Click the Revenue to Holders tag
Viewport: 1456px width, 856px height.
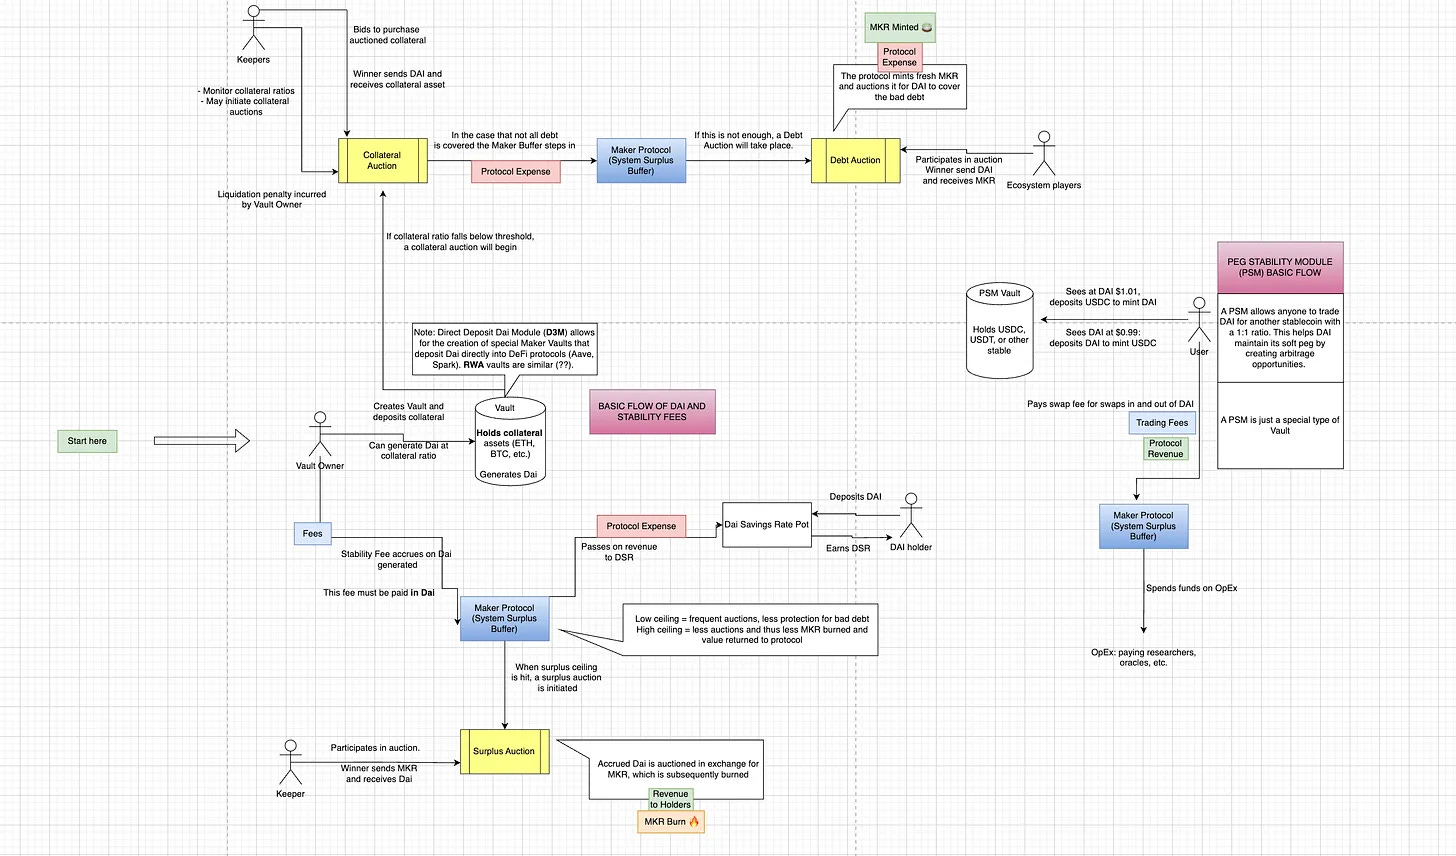tap(670, 799)
